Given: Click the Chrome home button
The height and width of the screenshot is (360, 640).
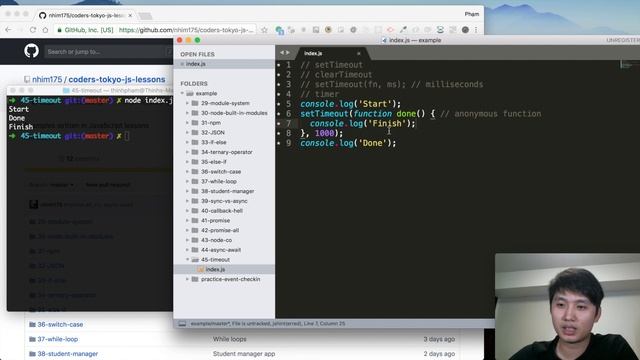Looking at the screenshot, I should (45, 30).
